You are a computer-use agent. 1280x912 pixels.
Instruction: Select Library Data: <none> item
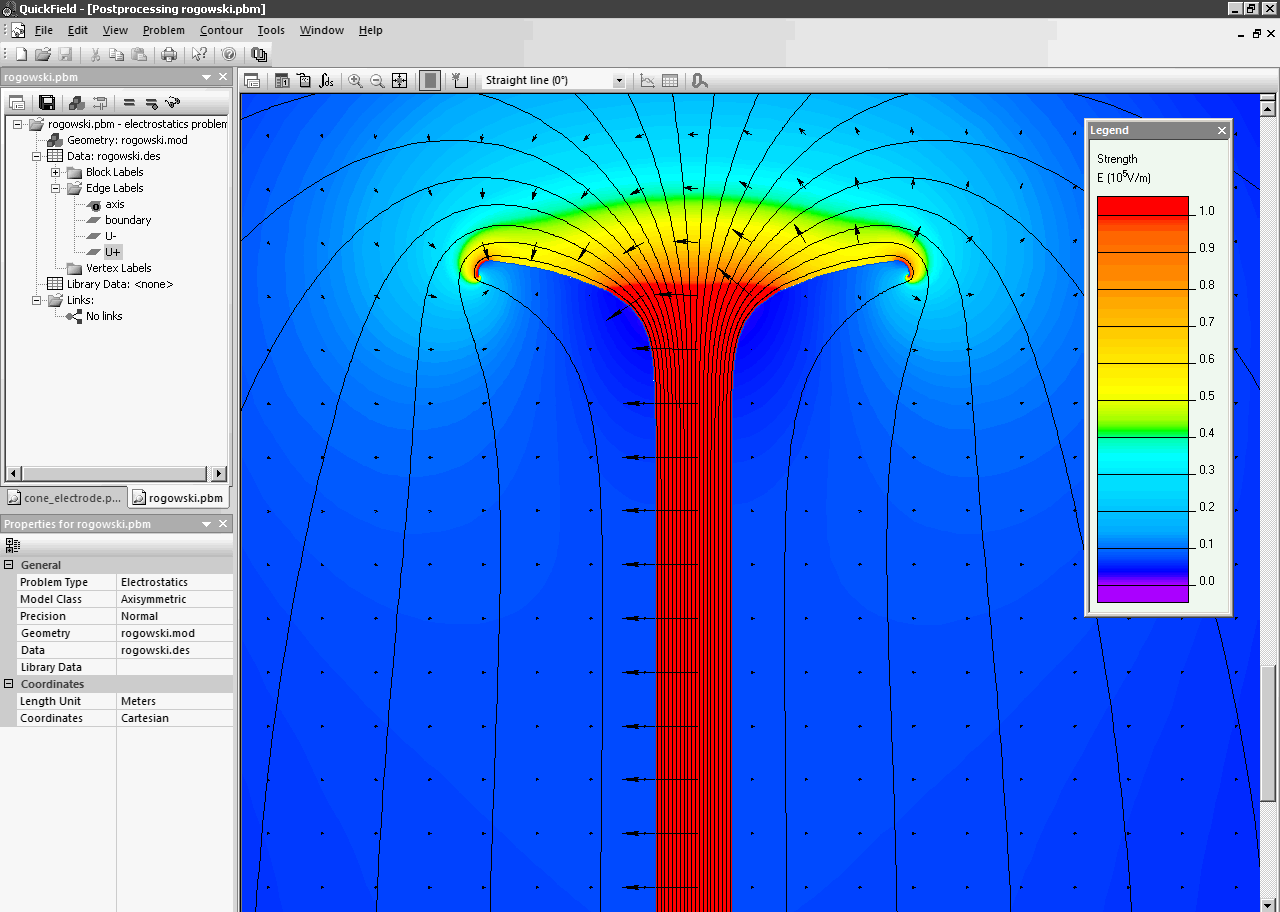point(120,284)
